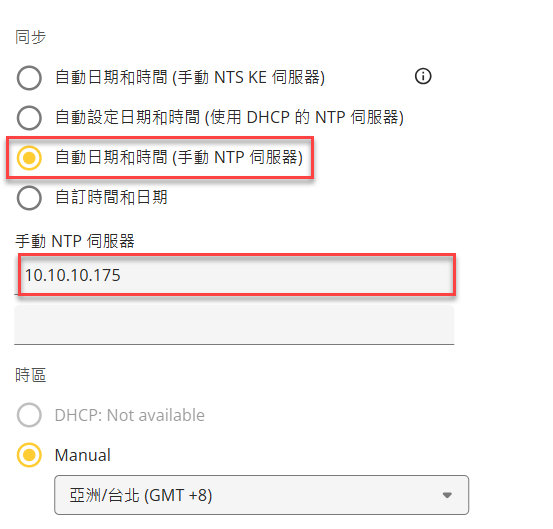Viewport: 553px width, 529px height.
Task: Select the DHCP NTP server radio button
Action: point(29,117)
